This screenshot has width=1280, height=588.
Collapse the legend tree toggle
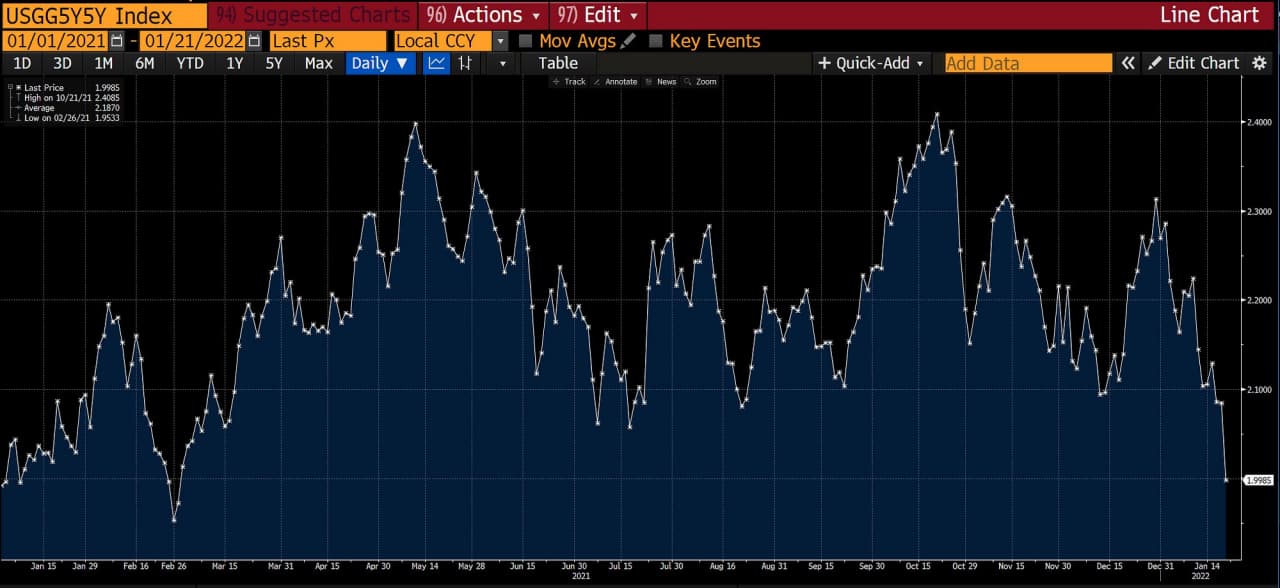tap(9, 88)
